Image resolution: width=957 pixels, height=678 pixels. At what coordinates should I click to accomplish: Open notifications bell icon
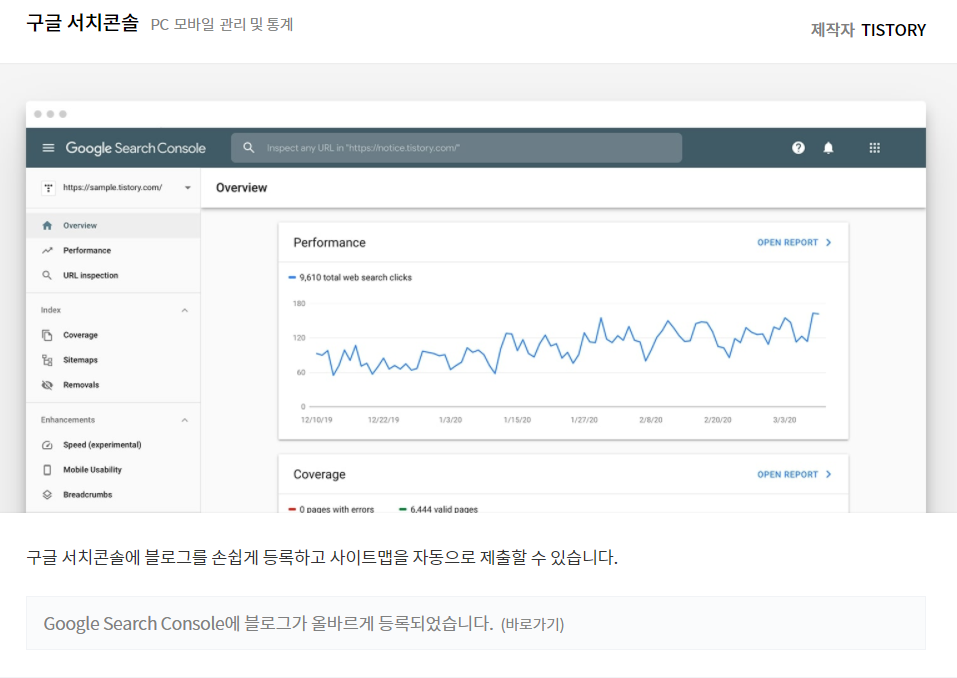[x=828, y=148]
